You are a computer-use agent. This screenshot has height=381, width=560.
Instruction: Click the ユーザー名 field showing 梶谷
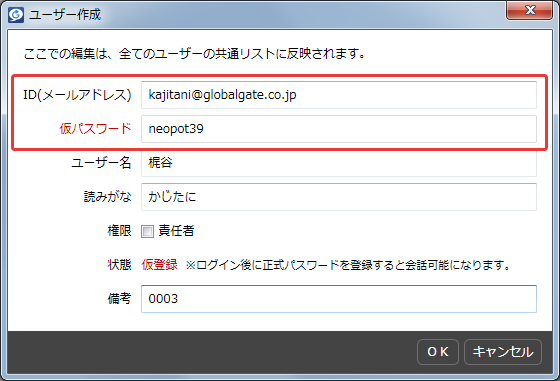[339, 163]
